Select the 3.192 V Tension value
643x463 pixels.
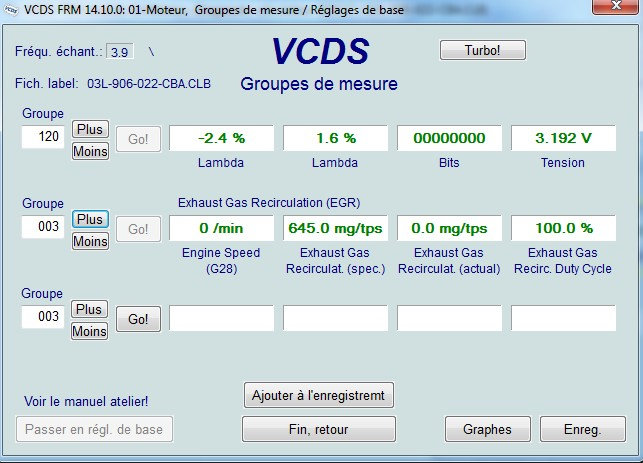click(x=563, y=138)
